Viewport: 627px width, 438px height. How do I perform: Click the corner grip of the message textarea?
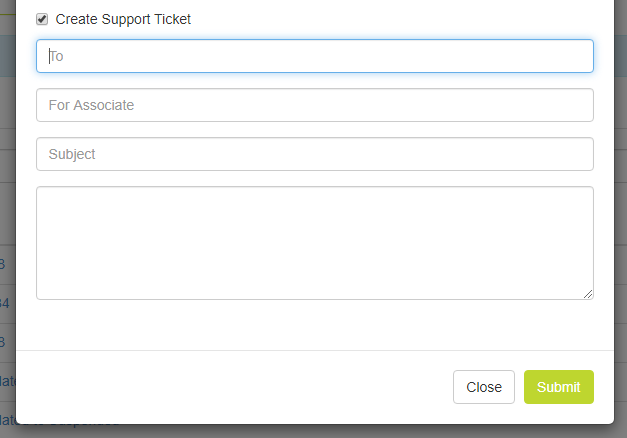click(x=588, y=293)
